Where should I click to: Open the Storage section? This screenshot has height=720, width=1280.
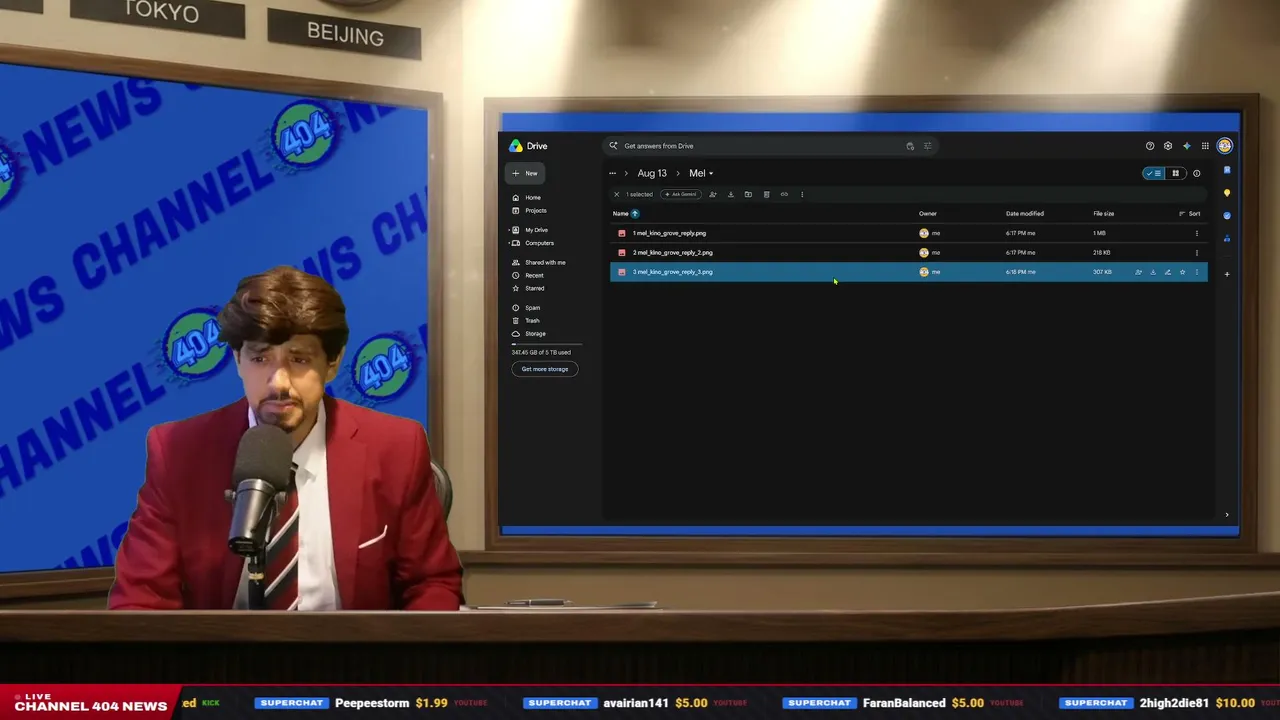point(529,334)
